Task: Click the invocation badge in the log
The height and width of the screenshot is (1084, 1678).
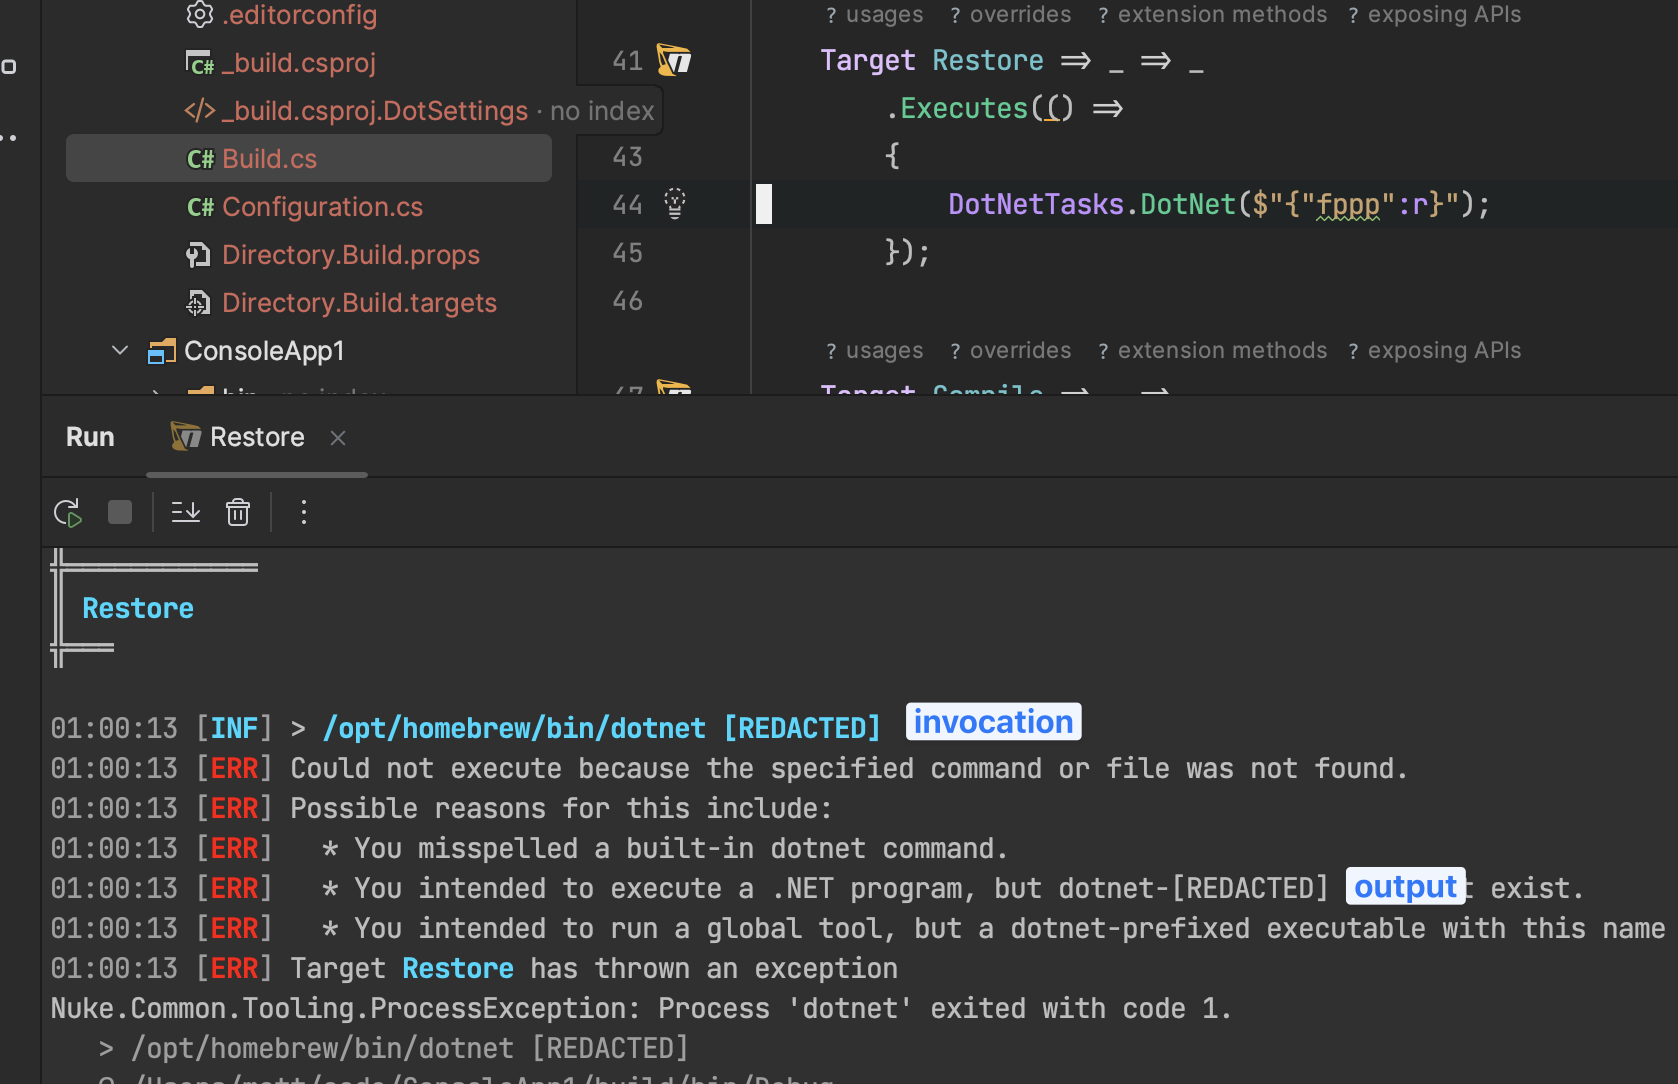Action: tap(992, 721)
